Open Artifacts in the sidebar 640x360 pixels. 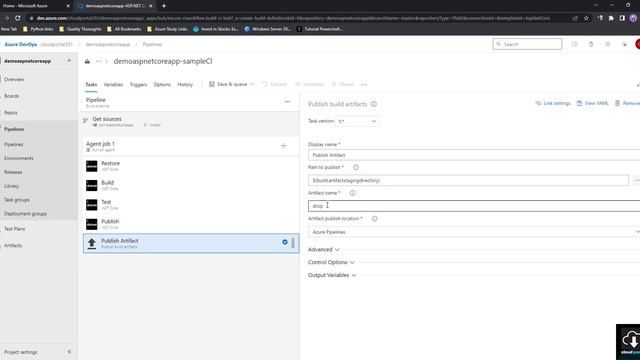(13, 246)
